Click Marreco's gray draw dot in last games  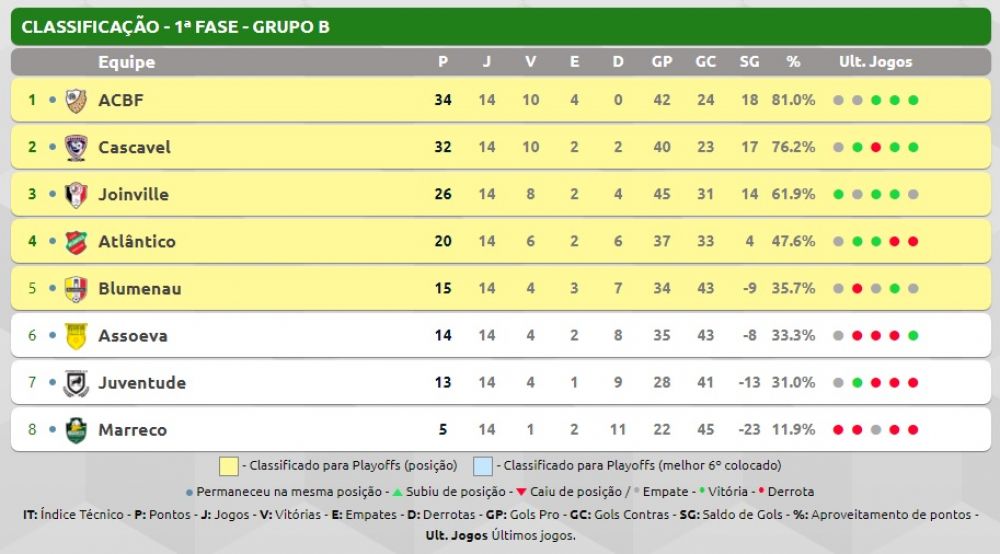point(876,430)
